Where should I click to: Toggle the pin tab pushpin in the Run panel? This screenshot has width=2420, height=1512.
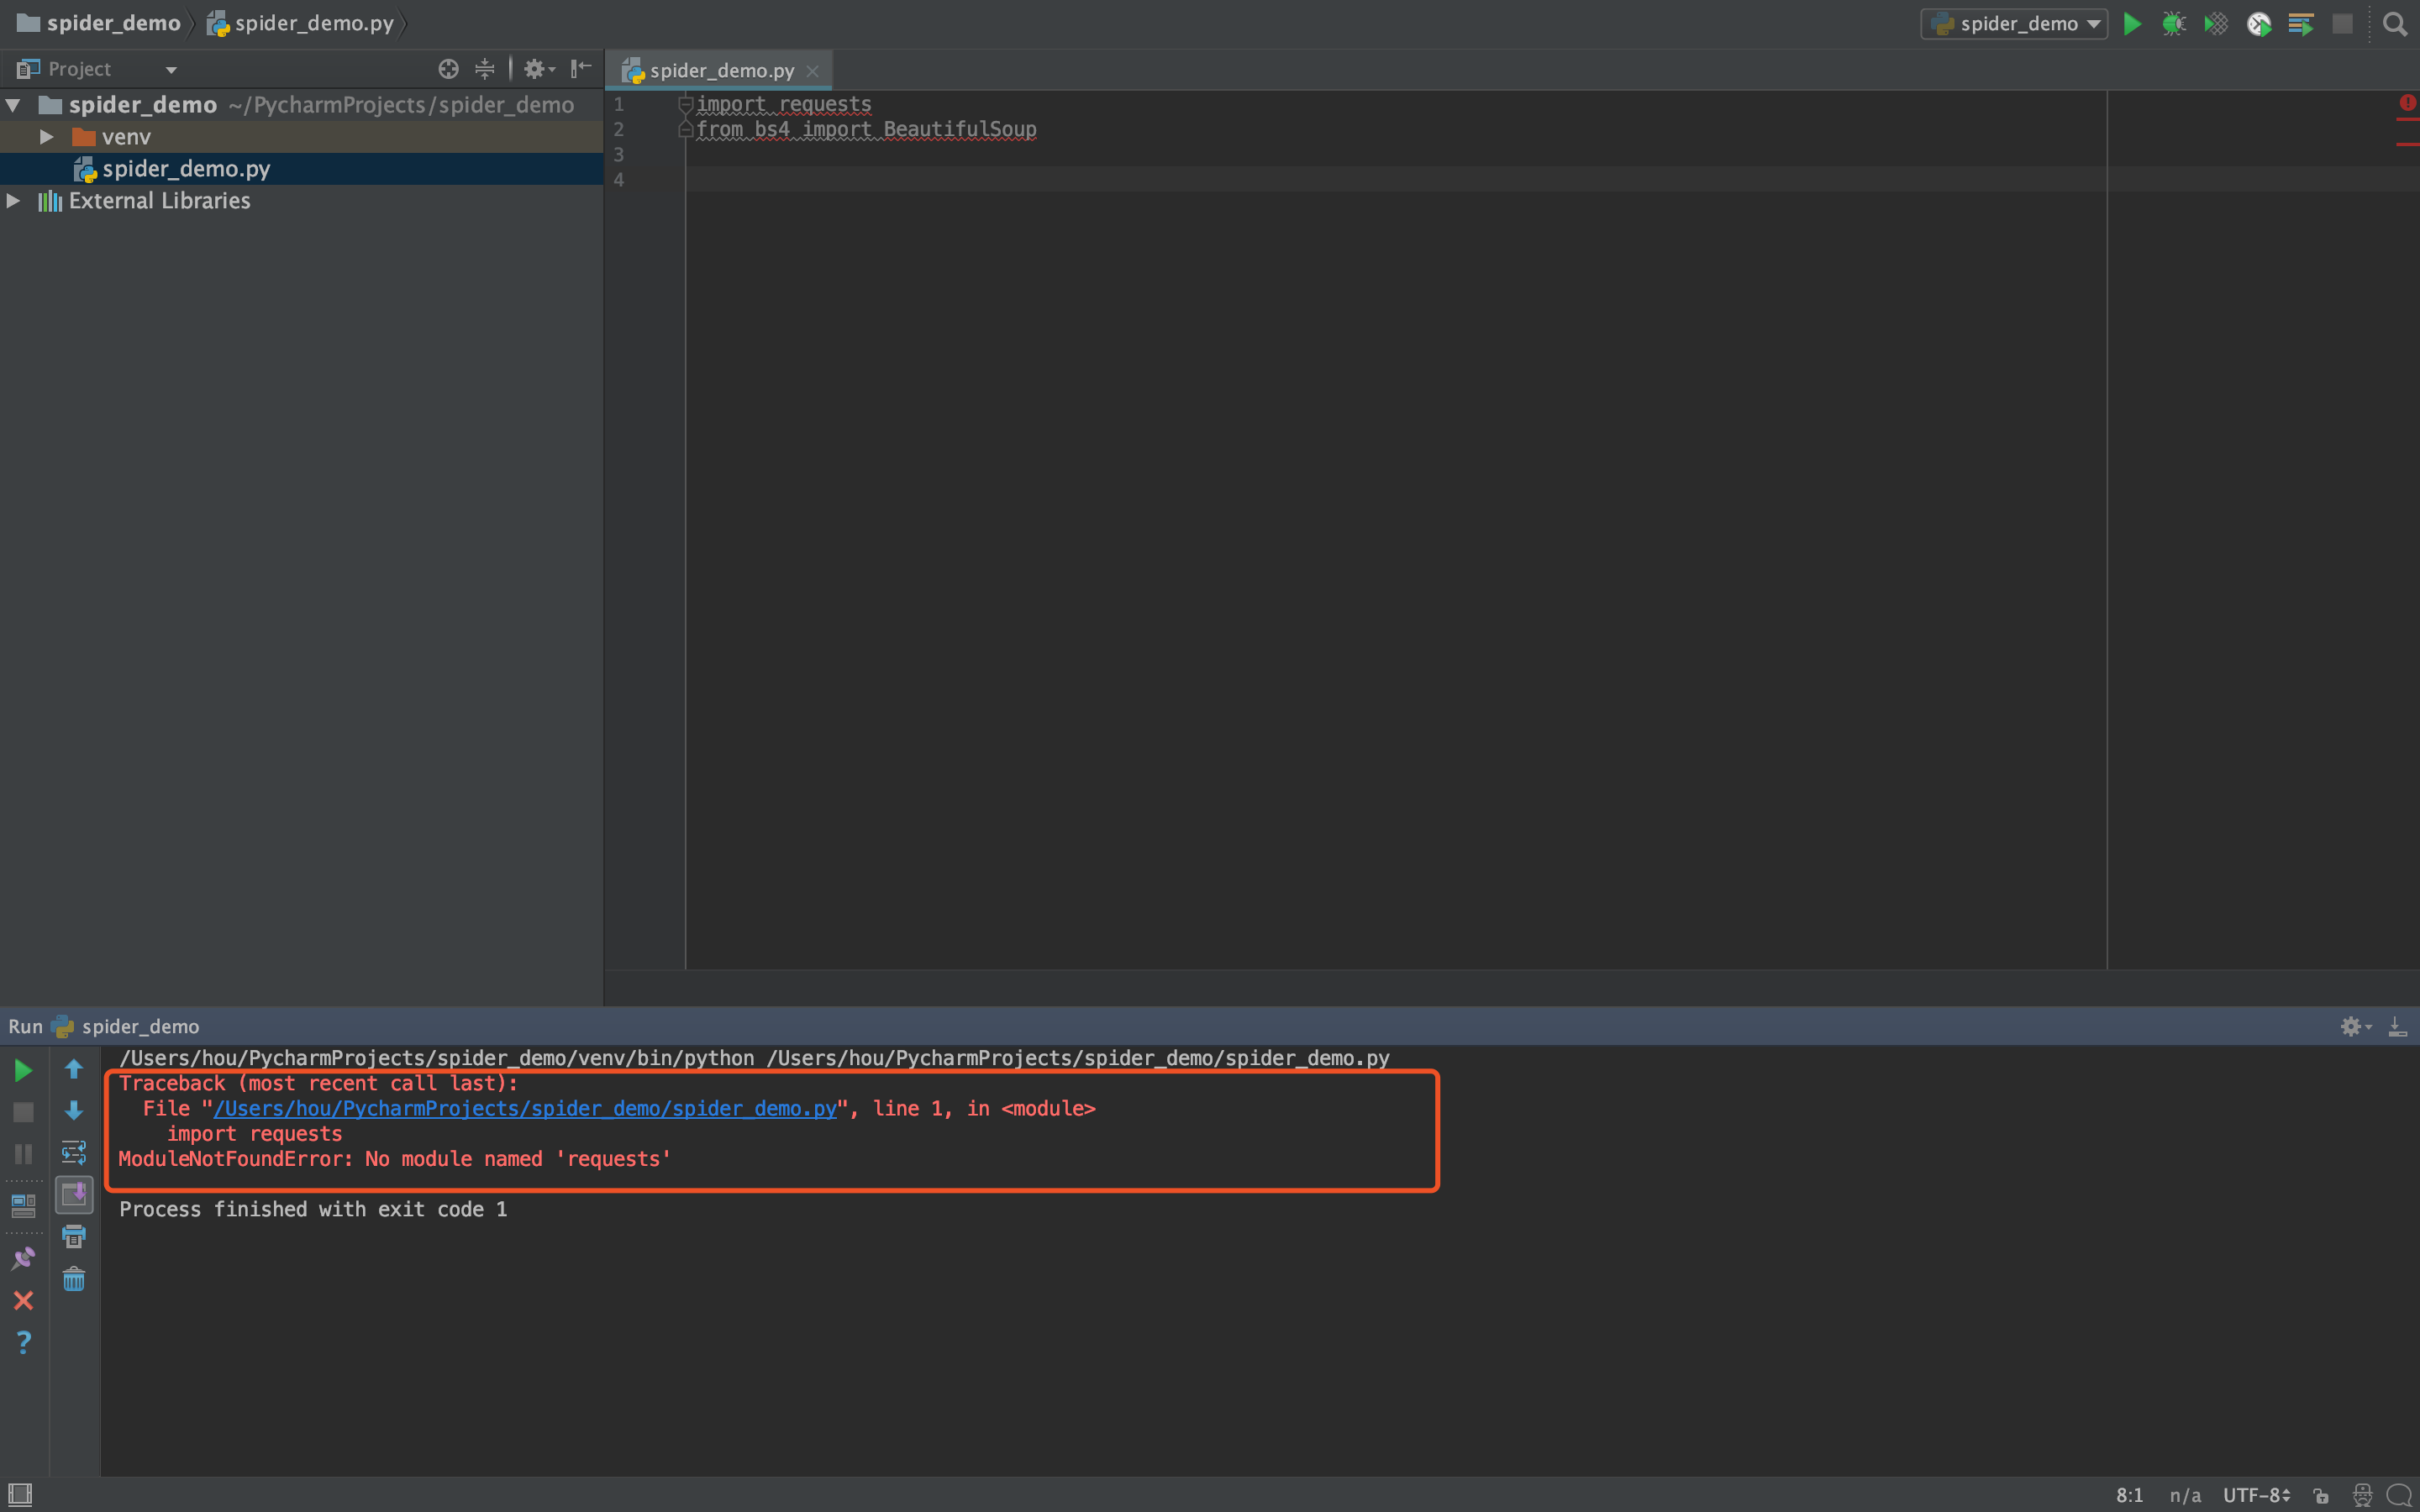[24, 1258]
